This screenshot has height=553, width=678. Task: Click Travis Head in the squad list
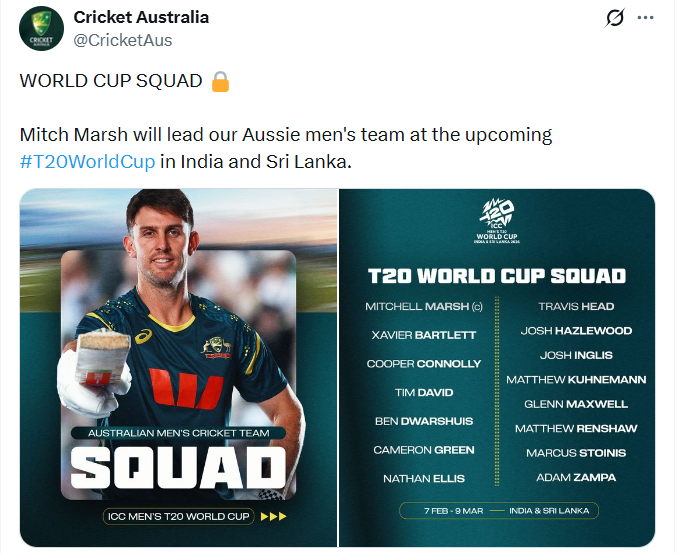576,307
